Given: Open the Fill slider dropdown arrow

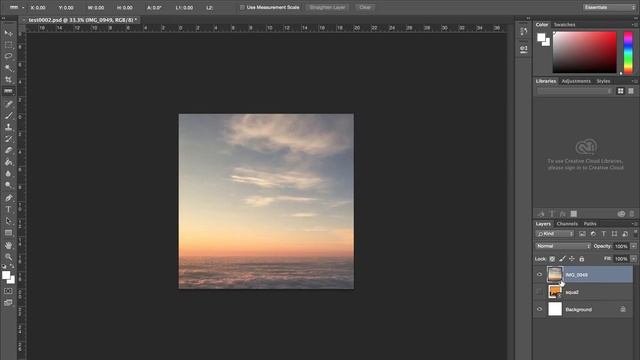Looking at the screenshot, I should (x=633, y=259).
